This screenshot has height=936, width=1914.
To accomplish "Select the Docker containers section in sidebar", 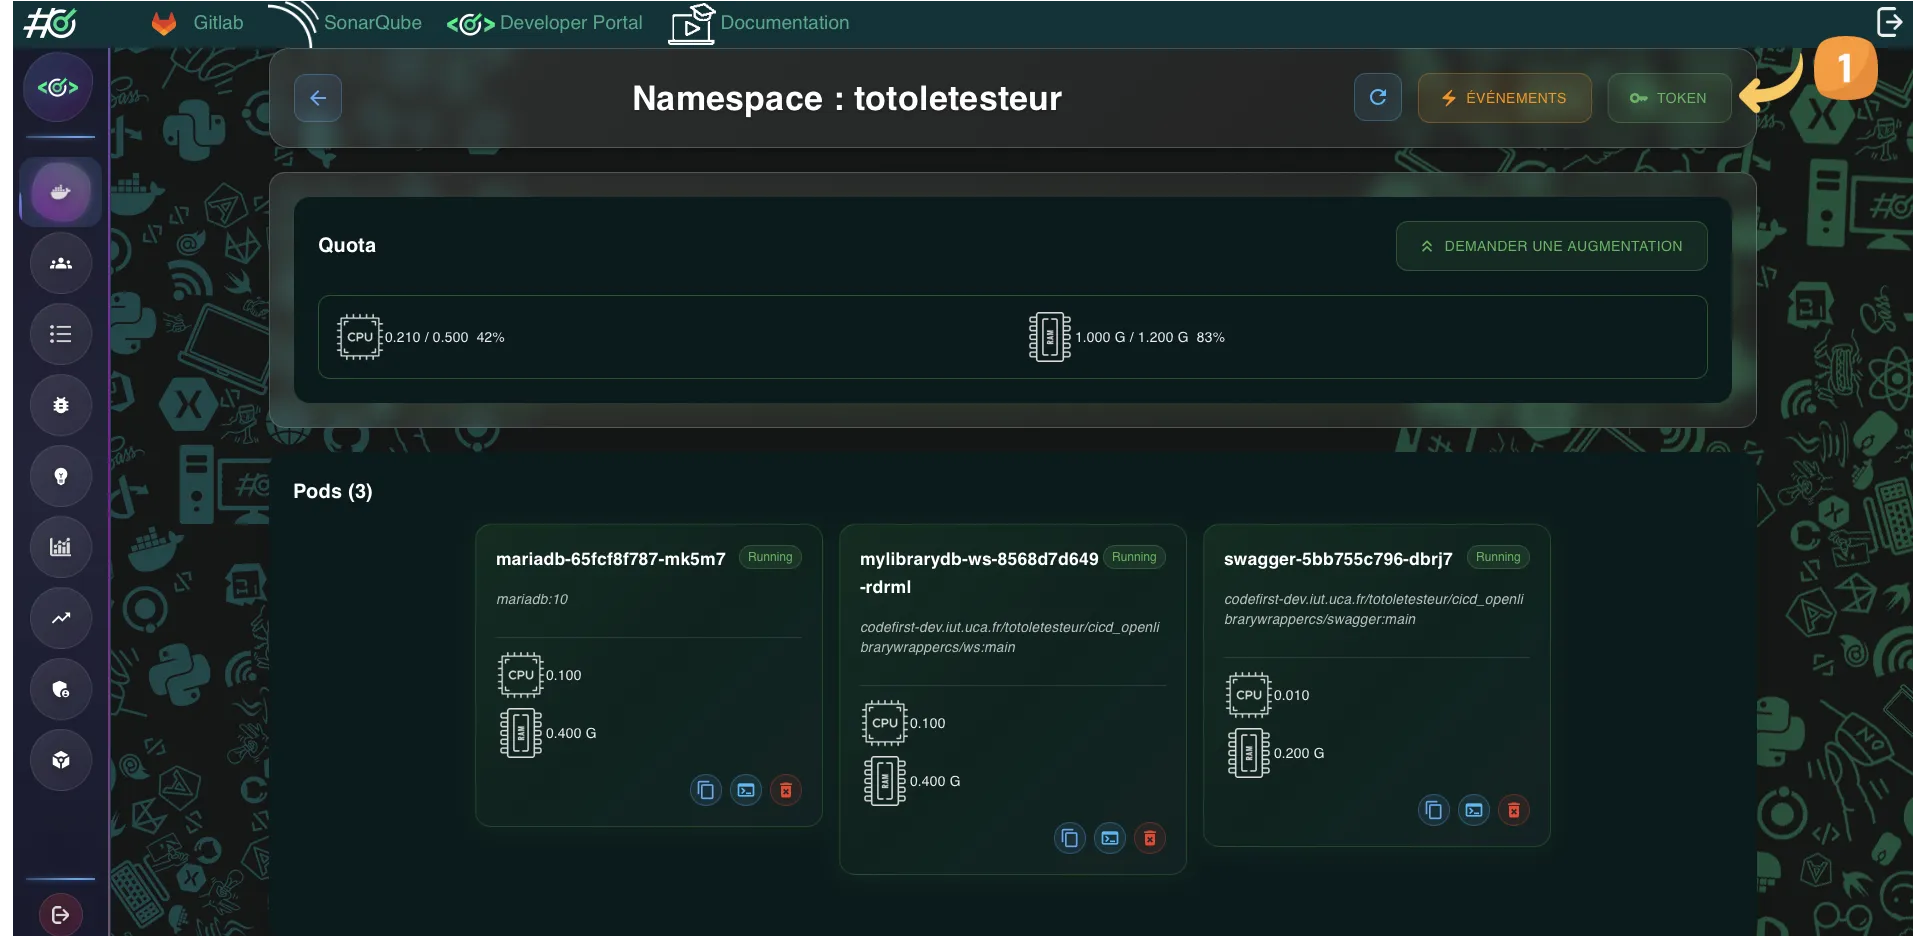I will tap(59, 191).
